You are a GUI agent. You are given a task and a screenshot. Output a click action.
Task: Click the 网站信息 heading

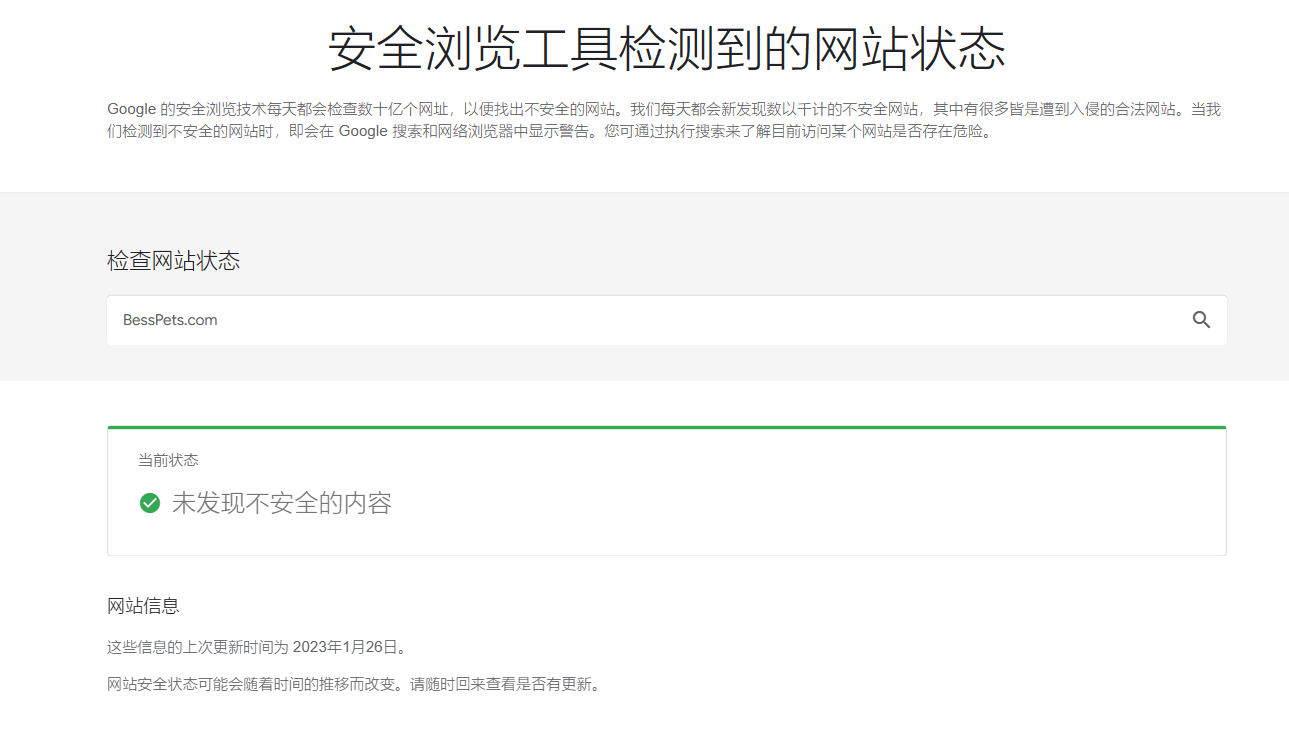[143, 606]
